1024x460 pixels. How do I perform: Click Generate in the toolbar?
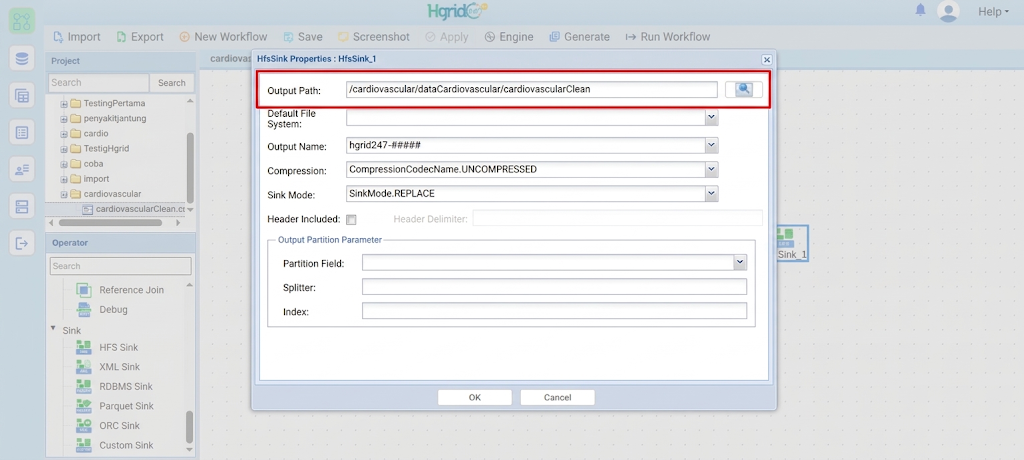point(579,37)
